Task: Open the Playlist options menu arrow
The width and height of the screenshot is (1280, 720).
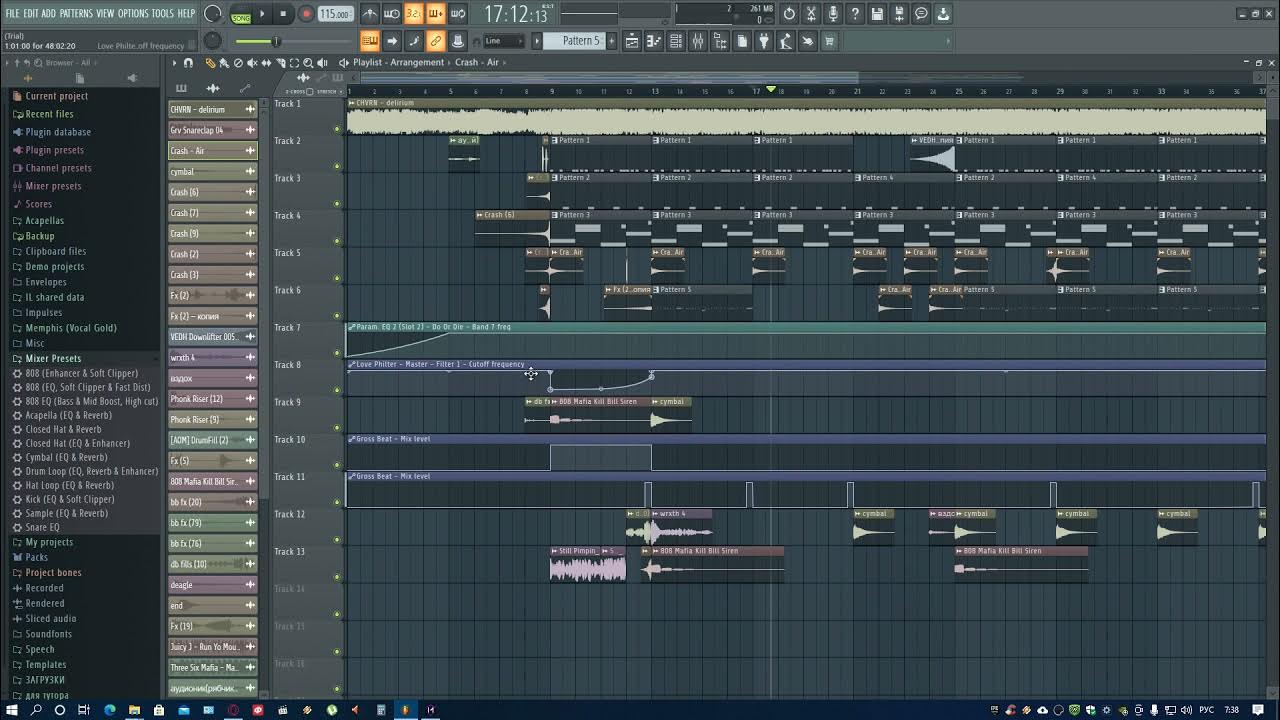Action: 174,62
